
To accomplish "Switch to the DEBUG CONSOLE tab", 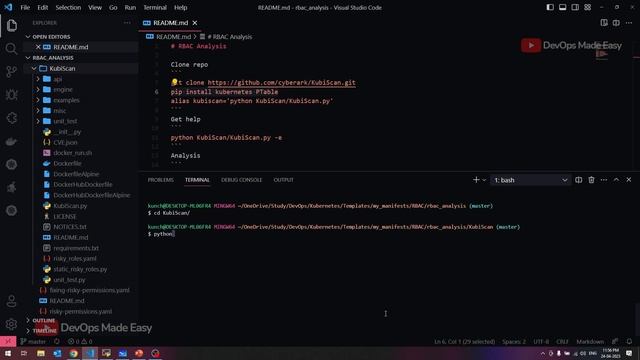I will click(241, 180).
